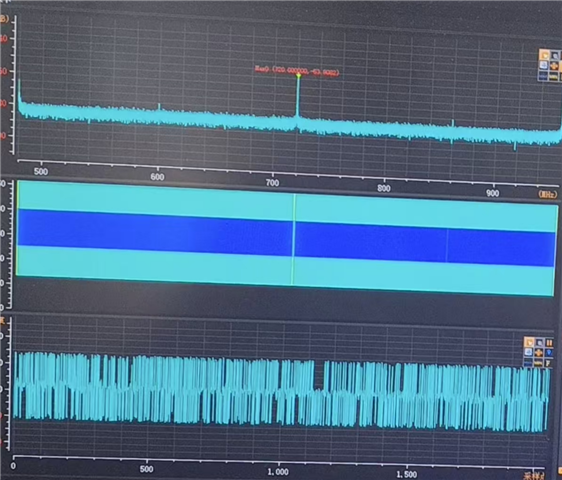Click the dark-blue lines icon in the waveform toolbox bottom row

[x=528, y=362]
